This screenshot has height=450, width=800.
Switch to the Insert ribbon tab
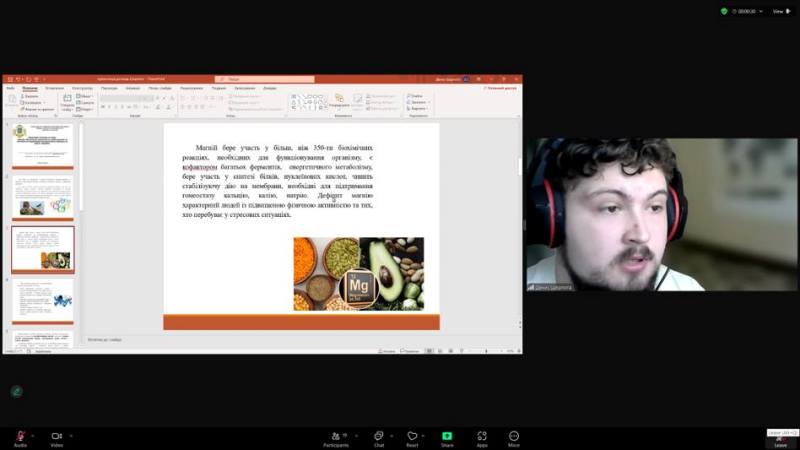[x=55, y=88]
